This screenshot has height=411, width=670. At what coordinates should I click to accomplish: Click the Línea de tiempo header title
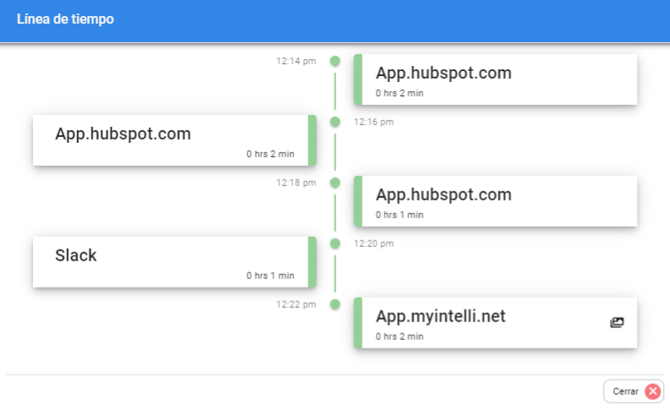pyautogui.click(x=65, y=20)
